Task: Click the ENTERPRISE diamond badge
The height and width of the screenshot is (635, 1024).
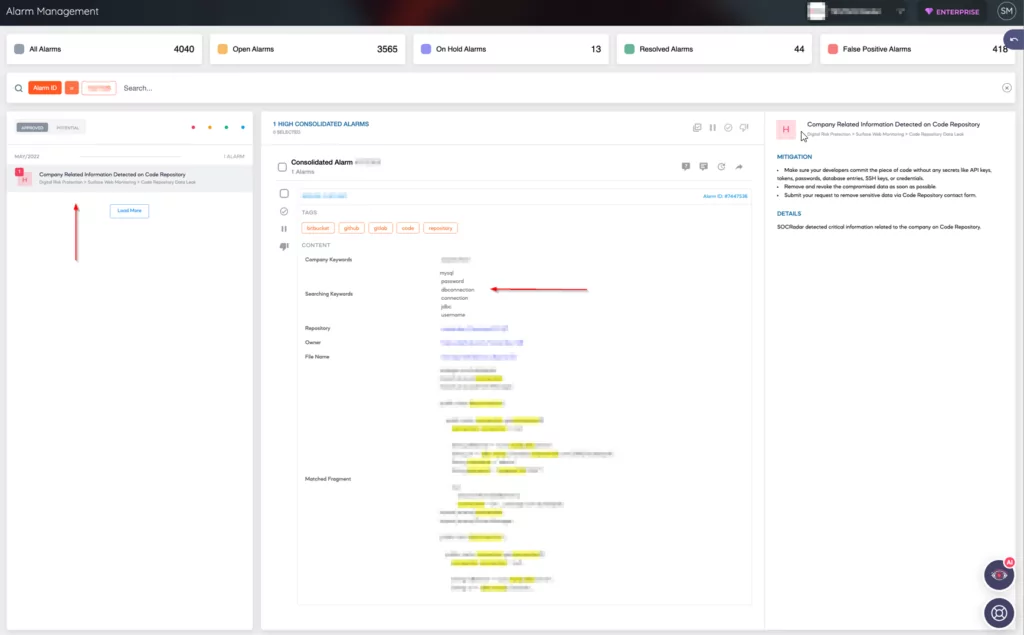Action: pyautogui.click(x=952, y=12)
